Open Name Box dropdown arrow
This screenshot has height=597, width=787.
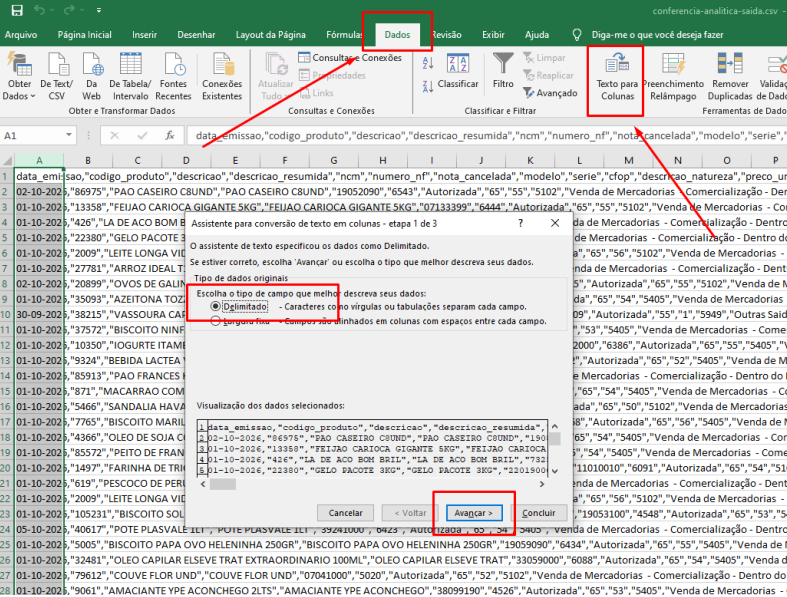69,135
